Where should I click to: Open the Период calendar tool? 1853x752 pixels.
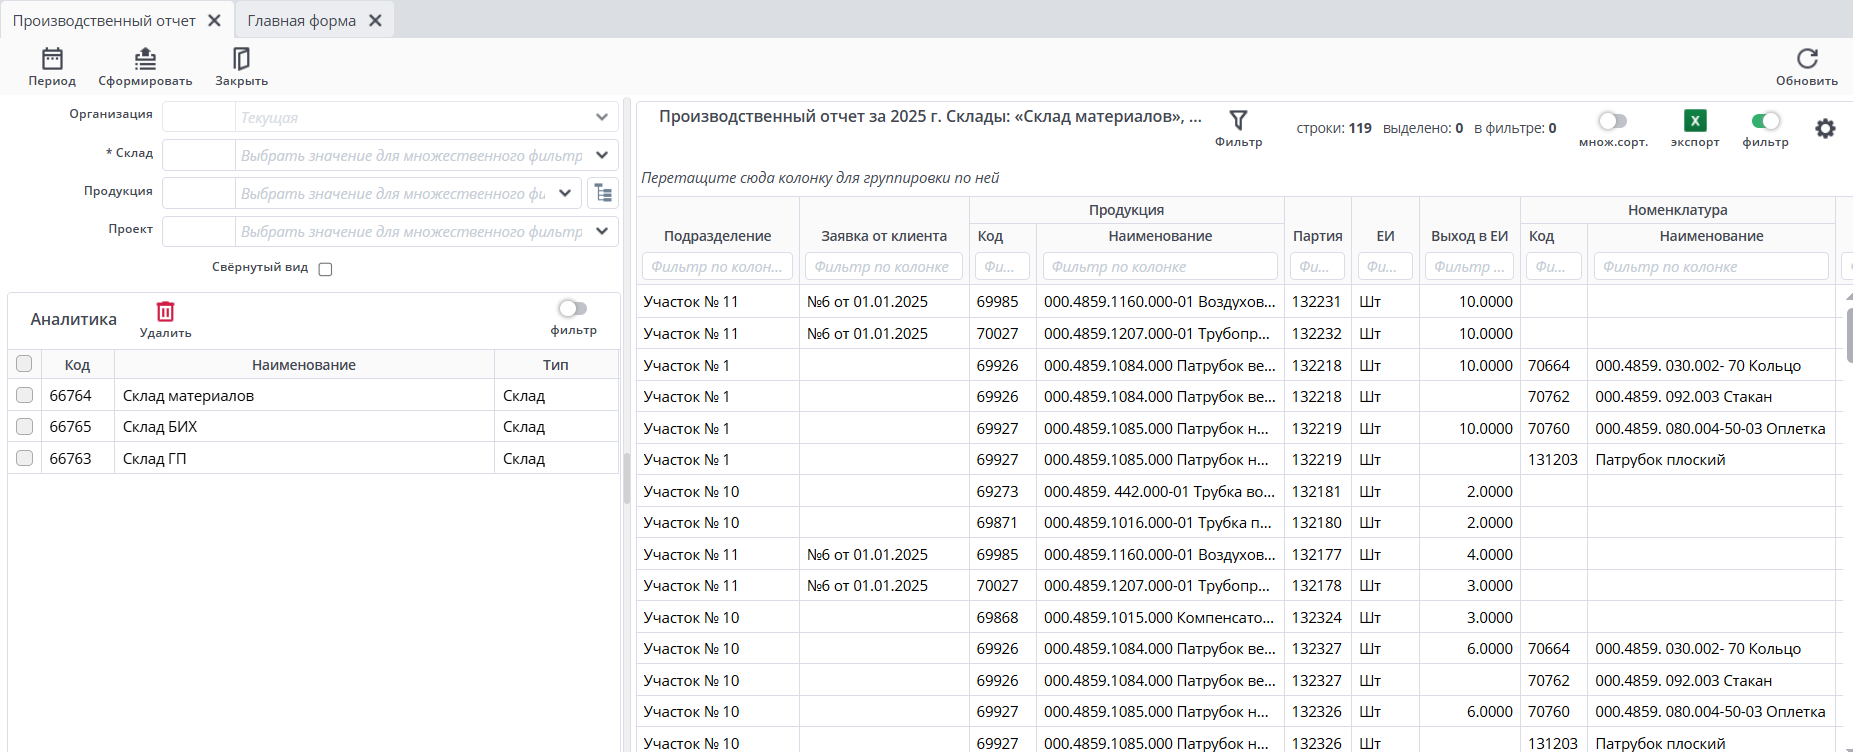(52, 60)
